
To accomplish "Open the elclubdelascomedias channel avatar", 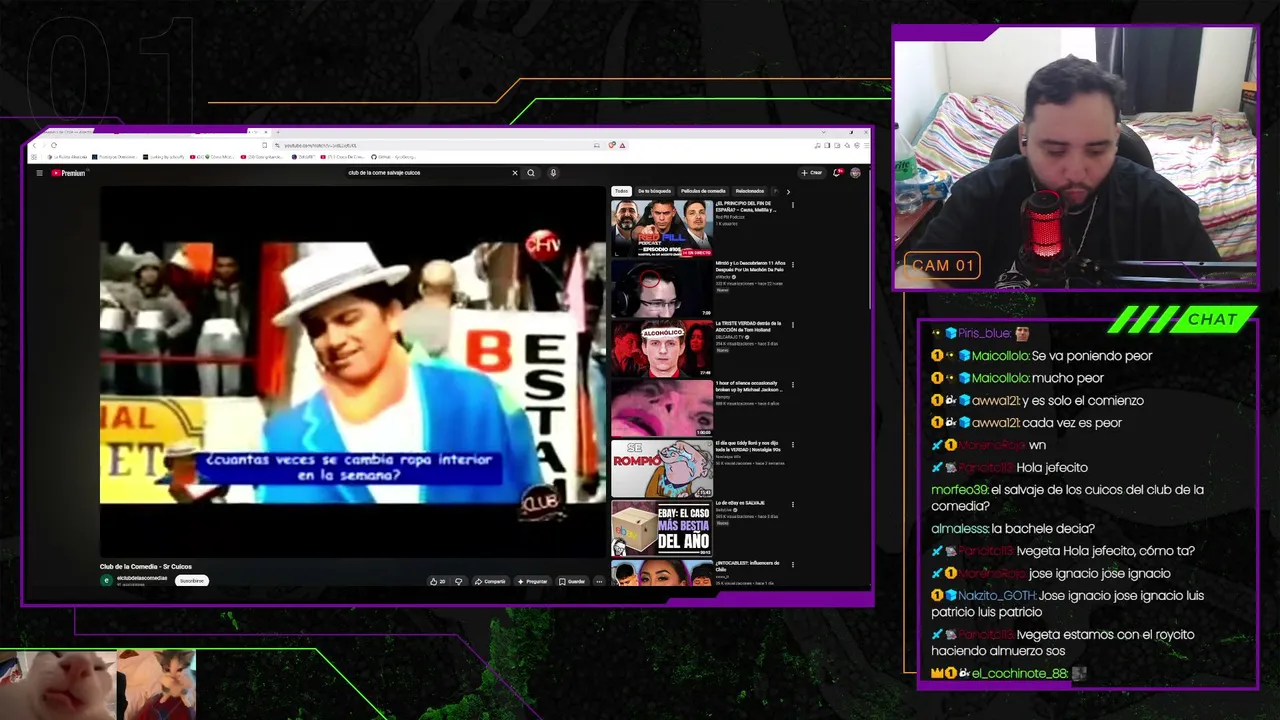I will (106, 581).
